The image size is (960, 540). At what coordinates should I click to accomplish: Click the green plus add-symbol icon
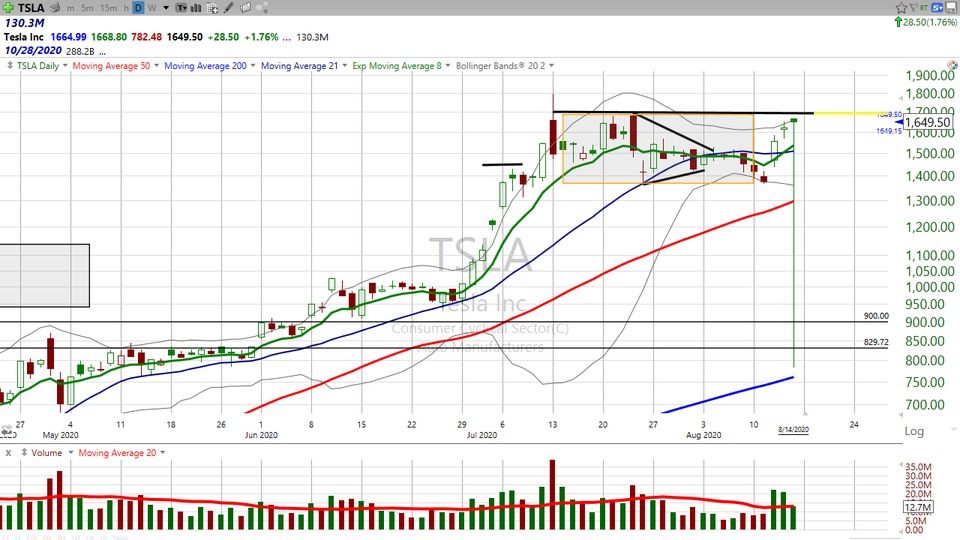tap(9, 7)
